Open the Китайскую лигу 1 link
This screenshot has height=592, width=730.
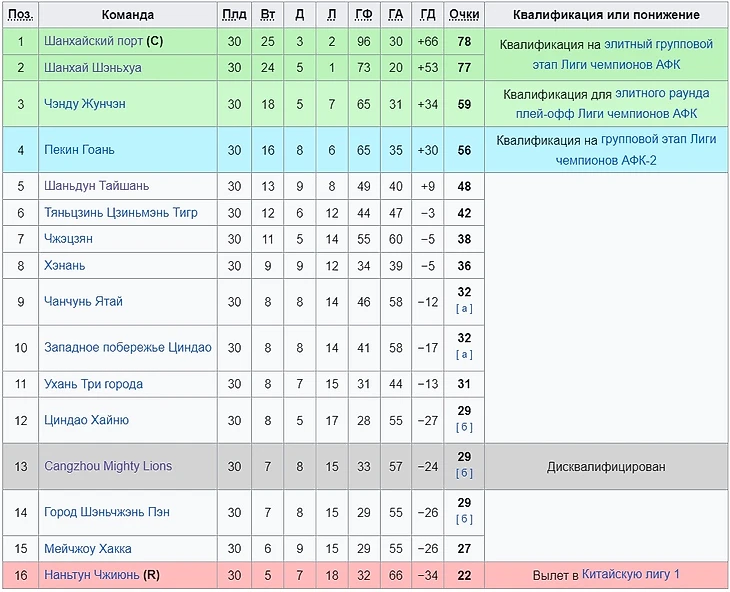coord(630,575)
